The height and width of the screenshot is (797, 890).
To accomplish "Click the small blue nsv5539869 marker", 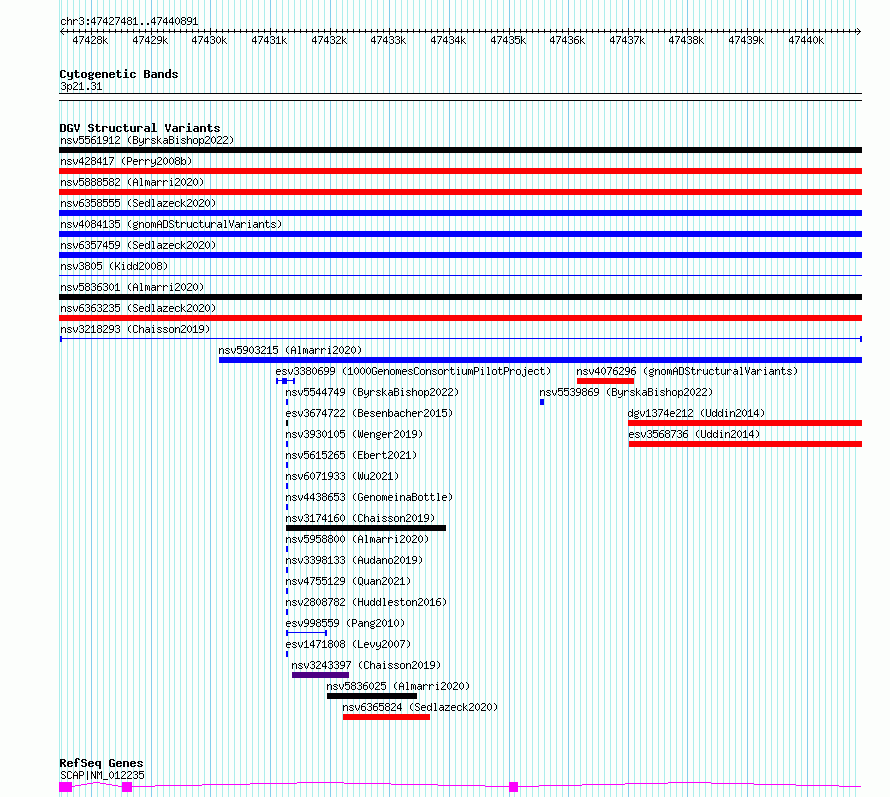I will coord(542,402).
